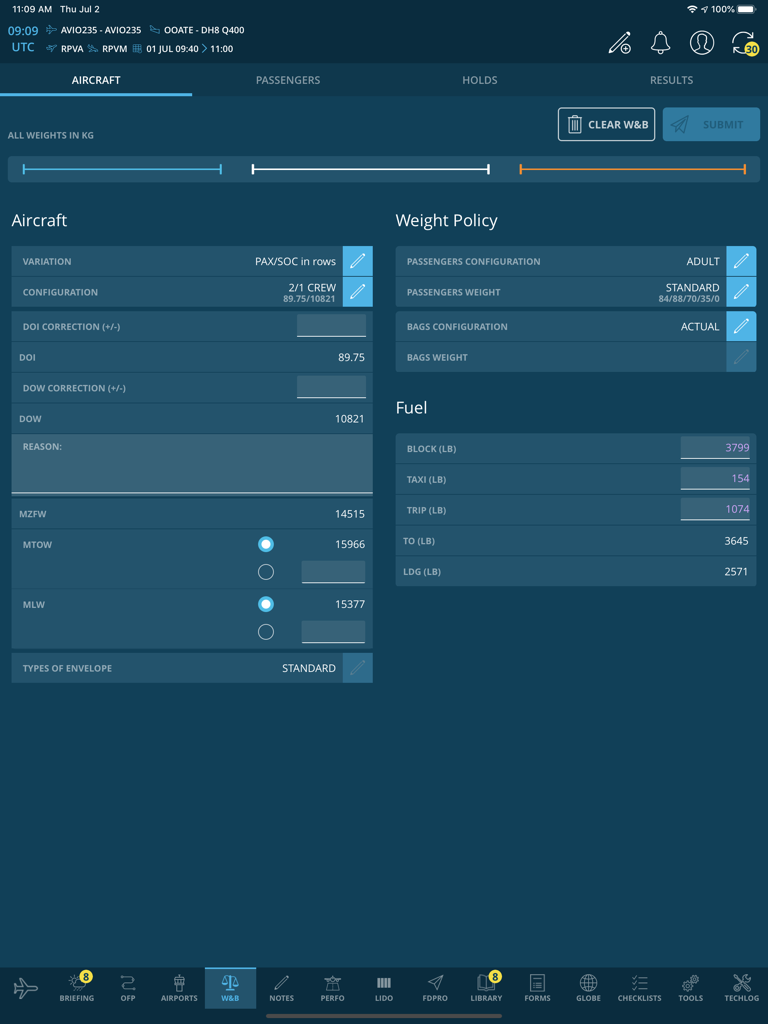Edit the CONFIGURATION row pencil
This screenshot has width=768, height=1024.
[358, 292]
